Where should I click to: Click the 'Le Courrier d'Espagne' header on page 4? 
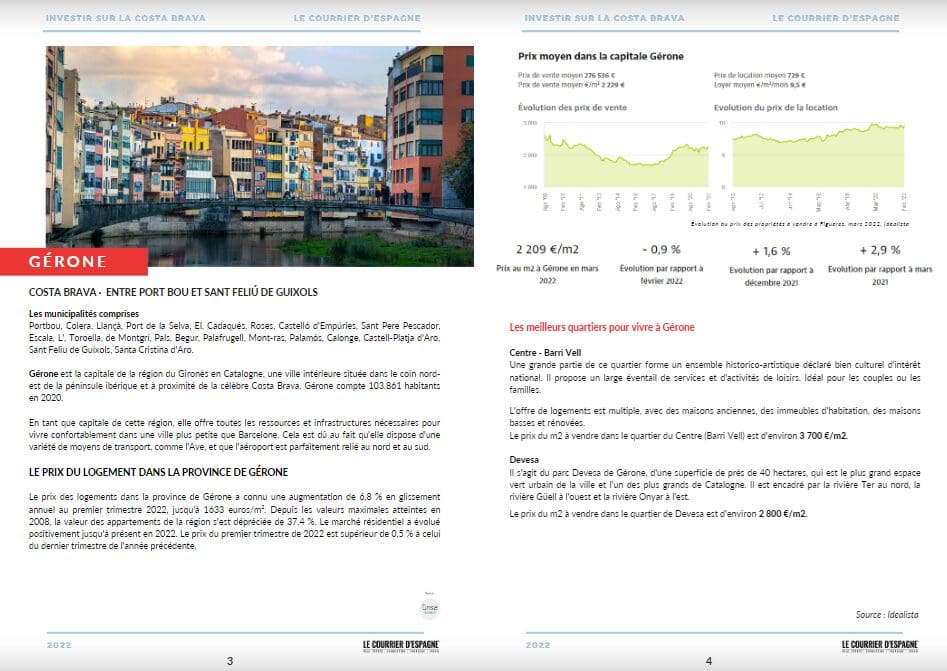point(835,18)
